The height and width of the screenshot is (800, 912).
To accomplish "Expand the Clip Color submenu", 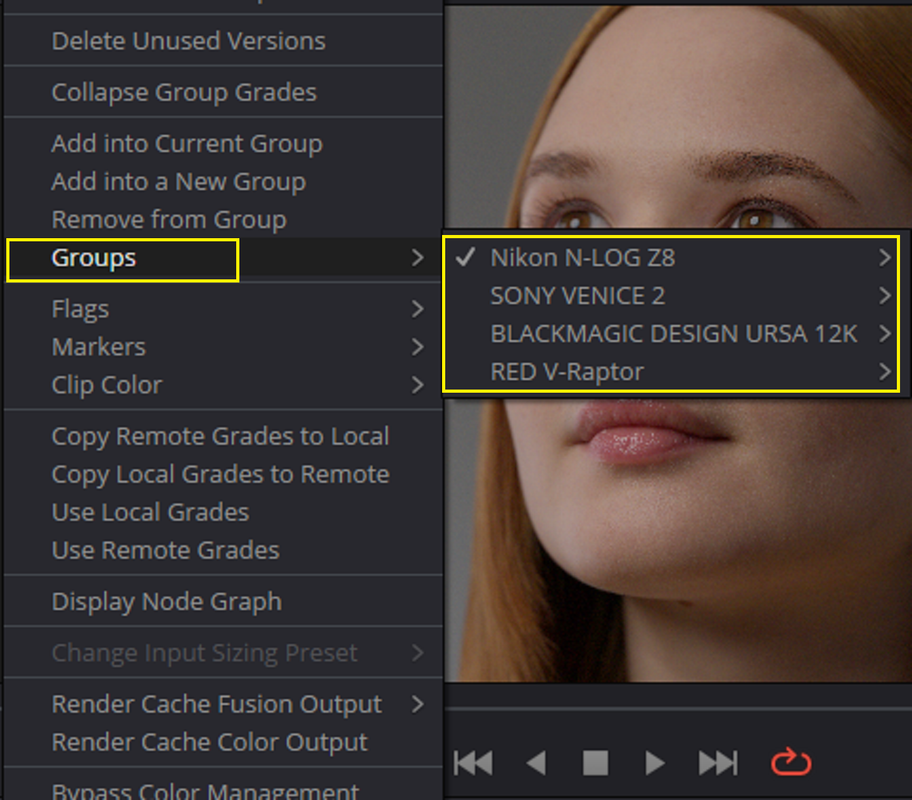I will (223, 385).
